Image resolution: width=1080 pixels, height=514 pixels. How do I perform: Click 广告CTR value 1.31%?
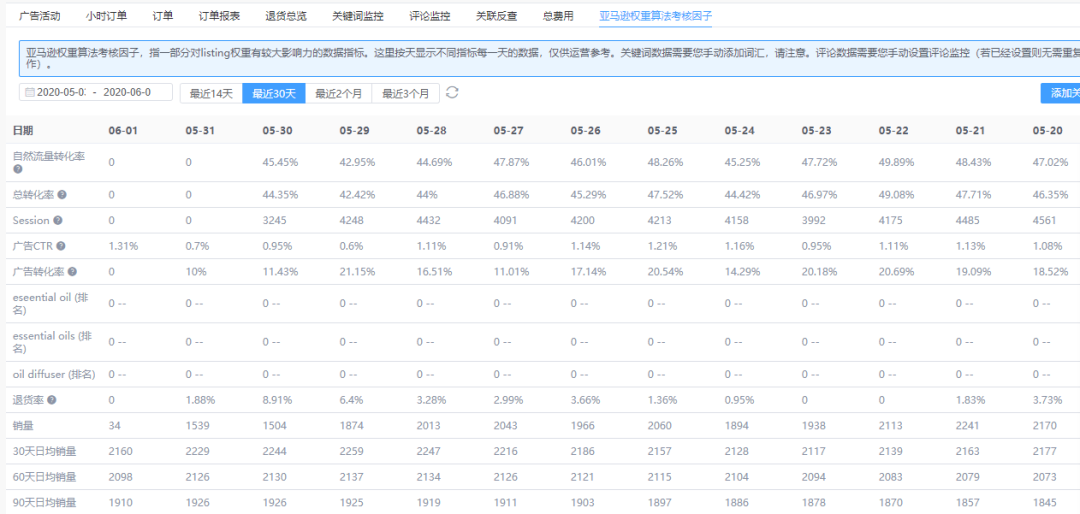pyautogui.click(x=123, y=246)
